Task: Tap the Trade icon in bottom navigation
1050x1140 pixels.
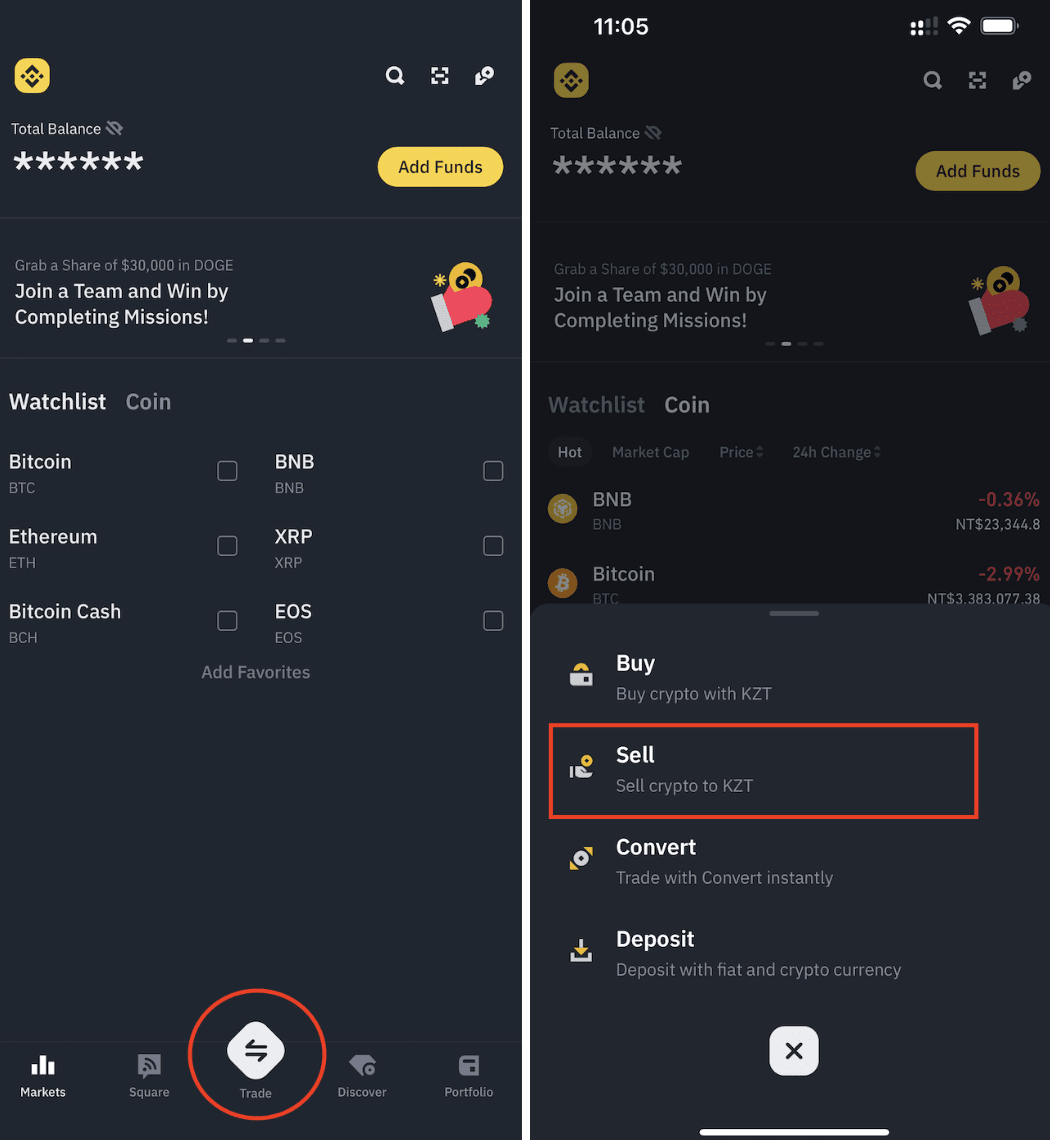Action: 255,1051
